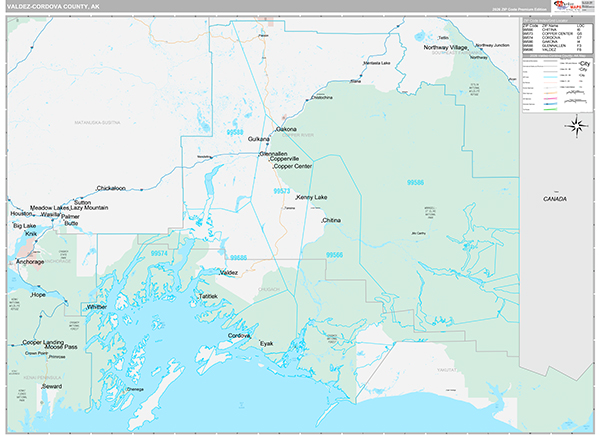Click the Chitina town label on map
The height and width of the screenshot is (435, 600).
[331, 220]
